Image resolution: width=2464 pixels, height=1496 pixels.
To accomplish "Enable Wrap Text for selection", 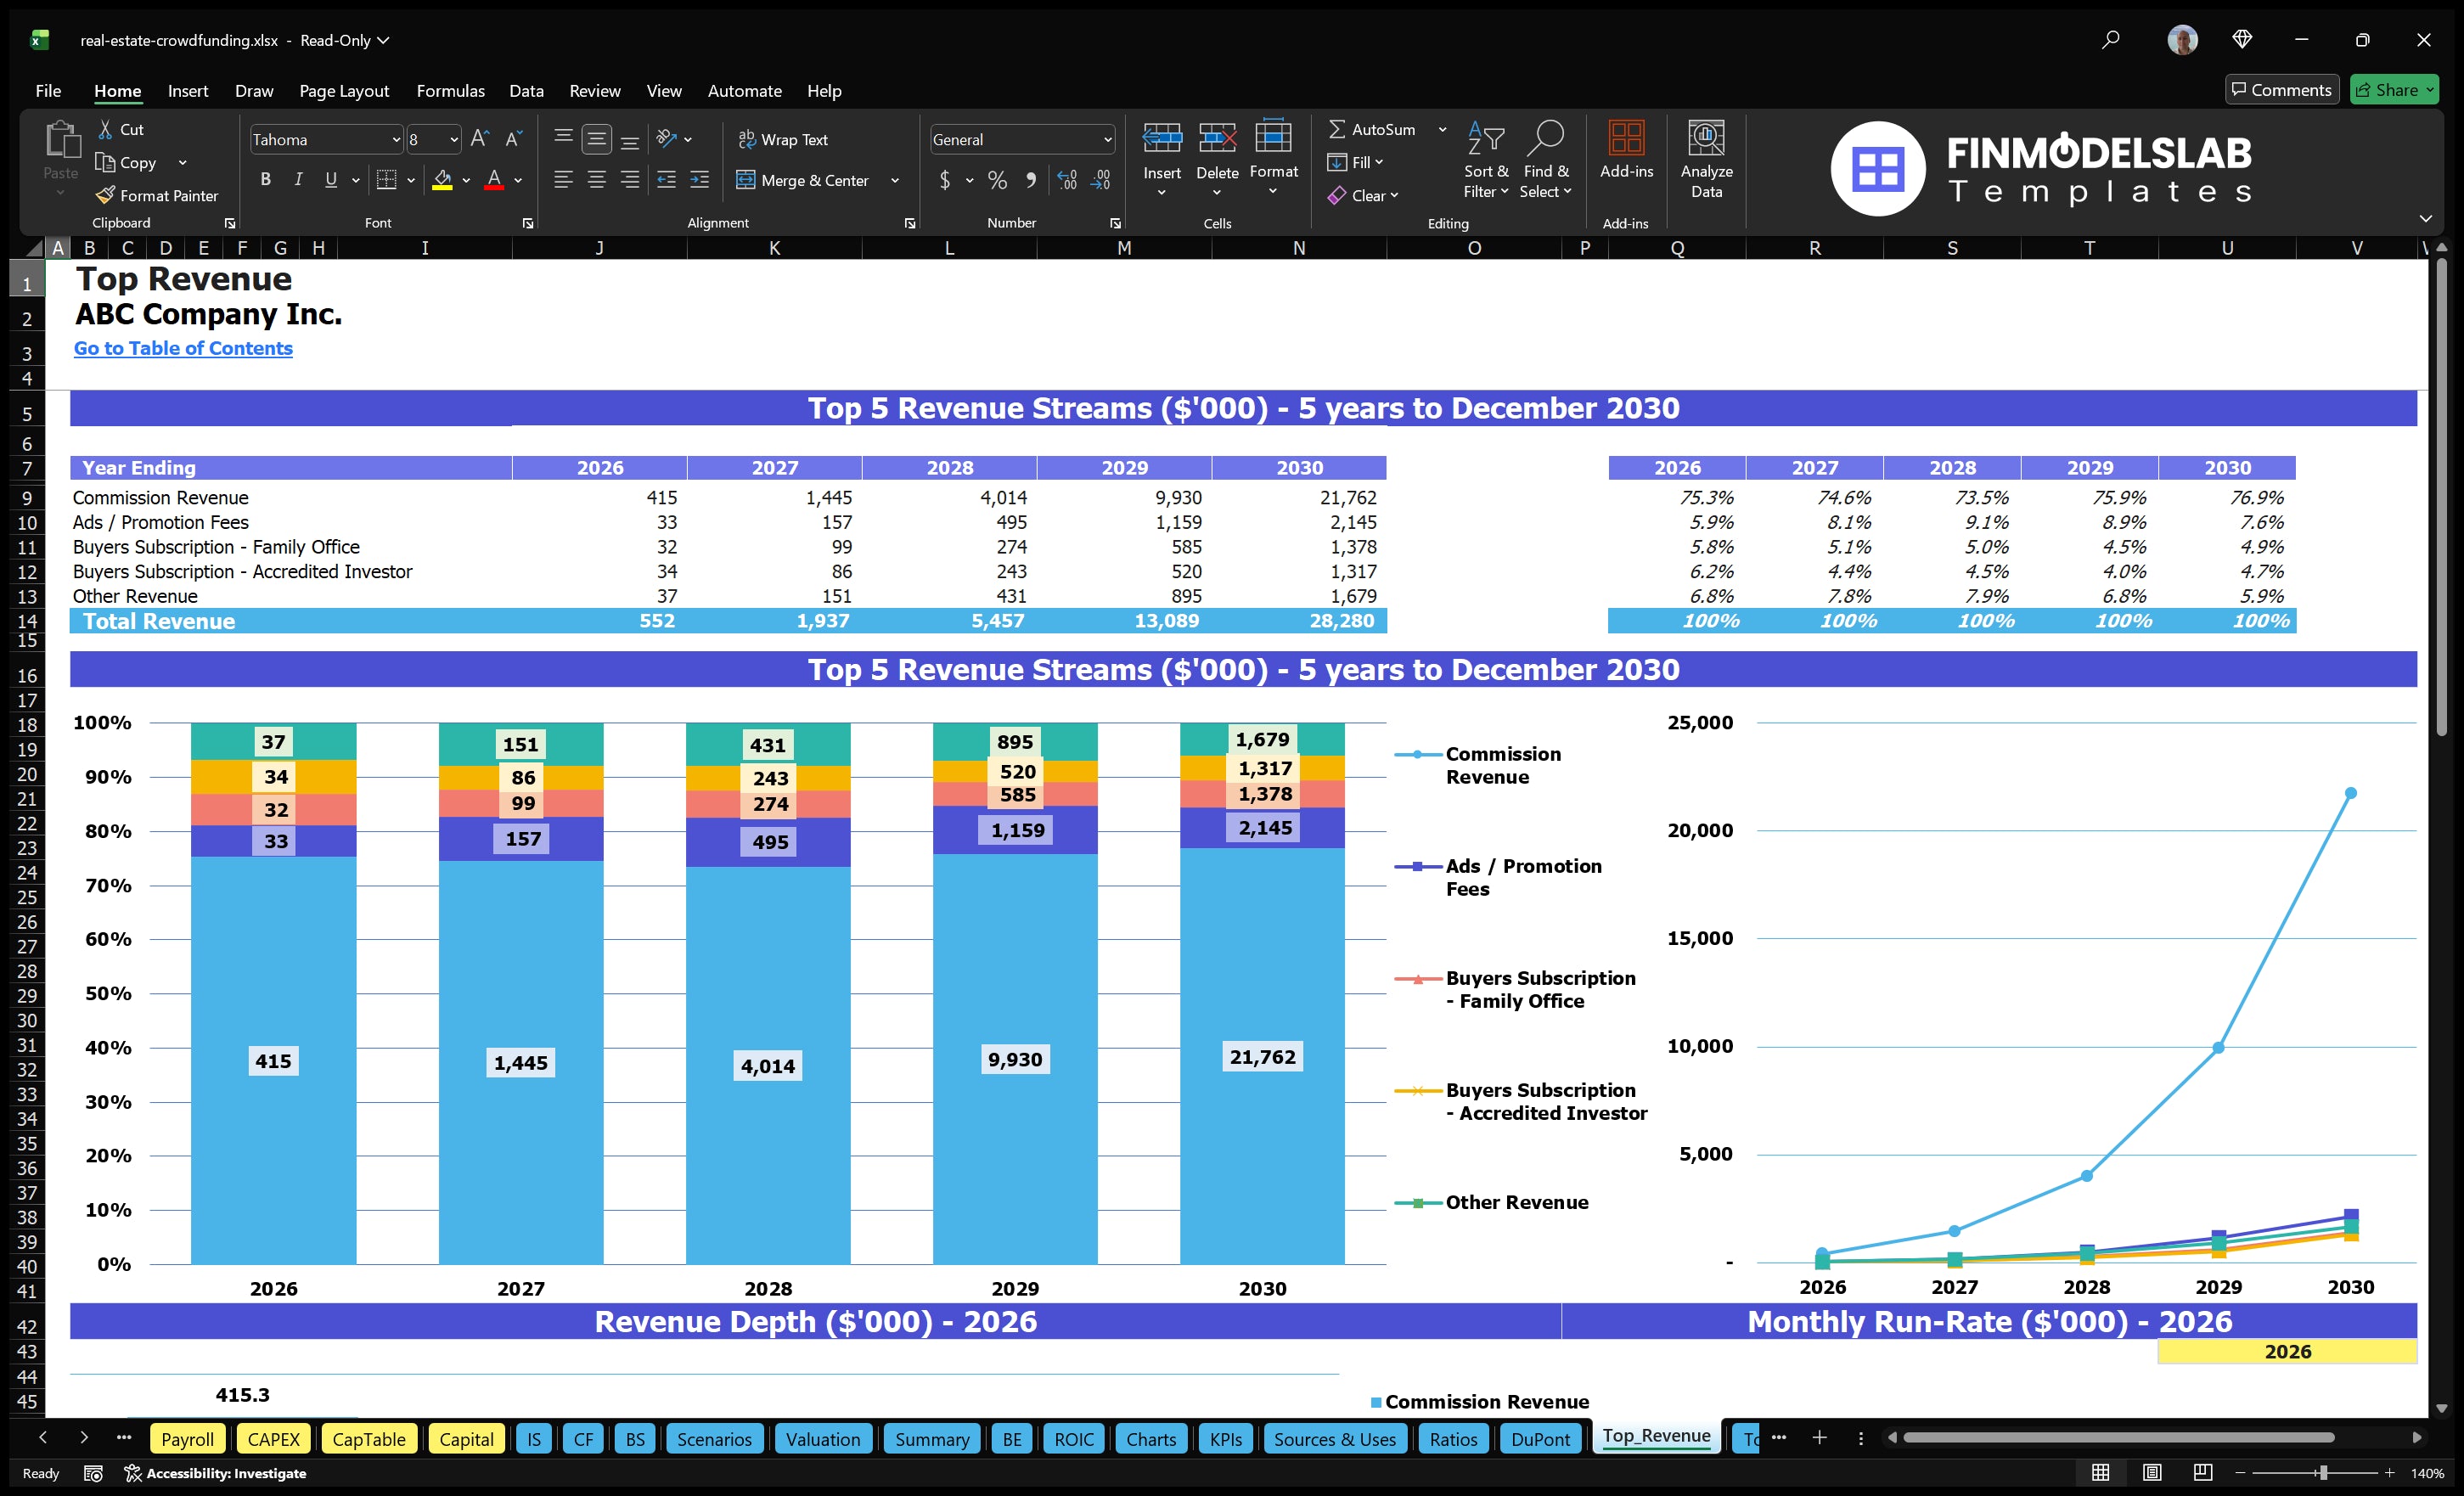I will tap(784, 139).
